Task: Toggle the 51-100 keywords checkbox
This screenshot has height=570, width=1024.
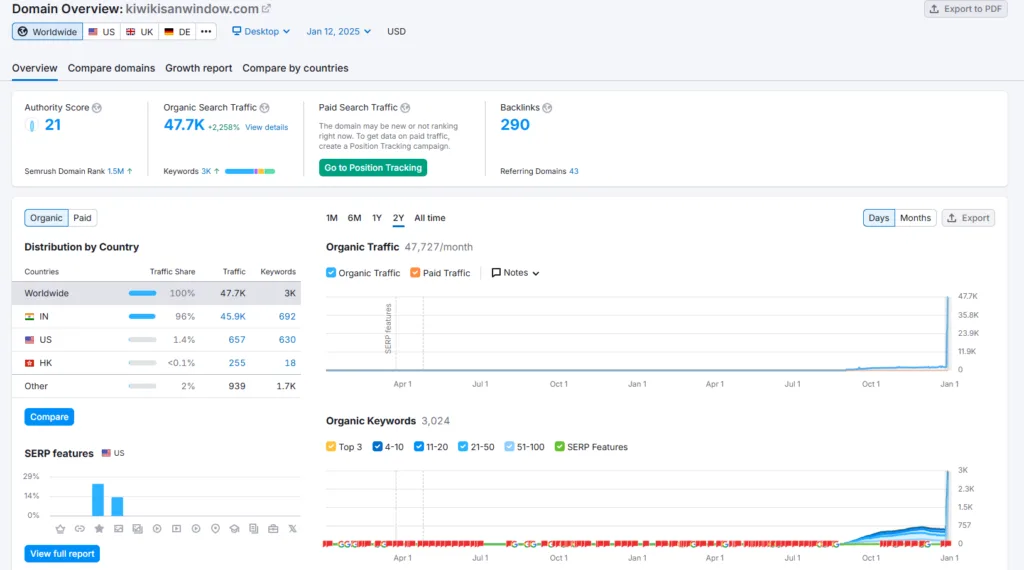Action: pos(509,447)
